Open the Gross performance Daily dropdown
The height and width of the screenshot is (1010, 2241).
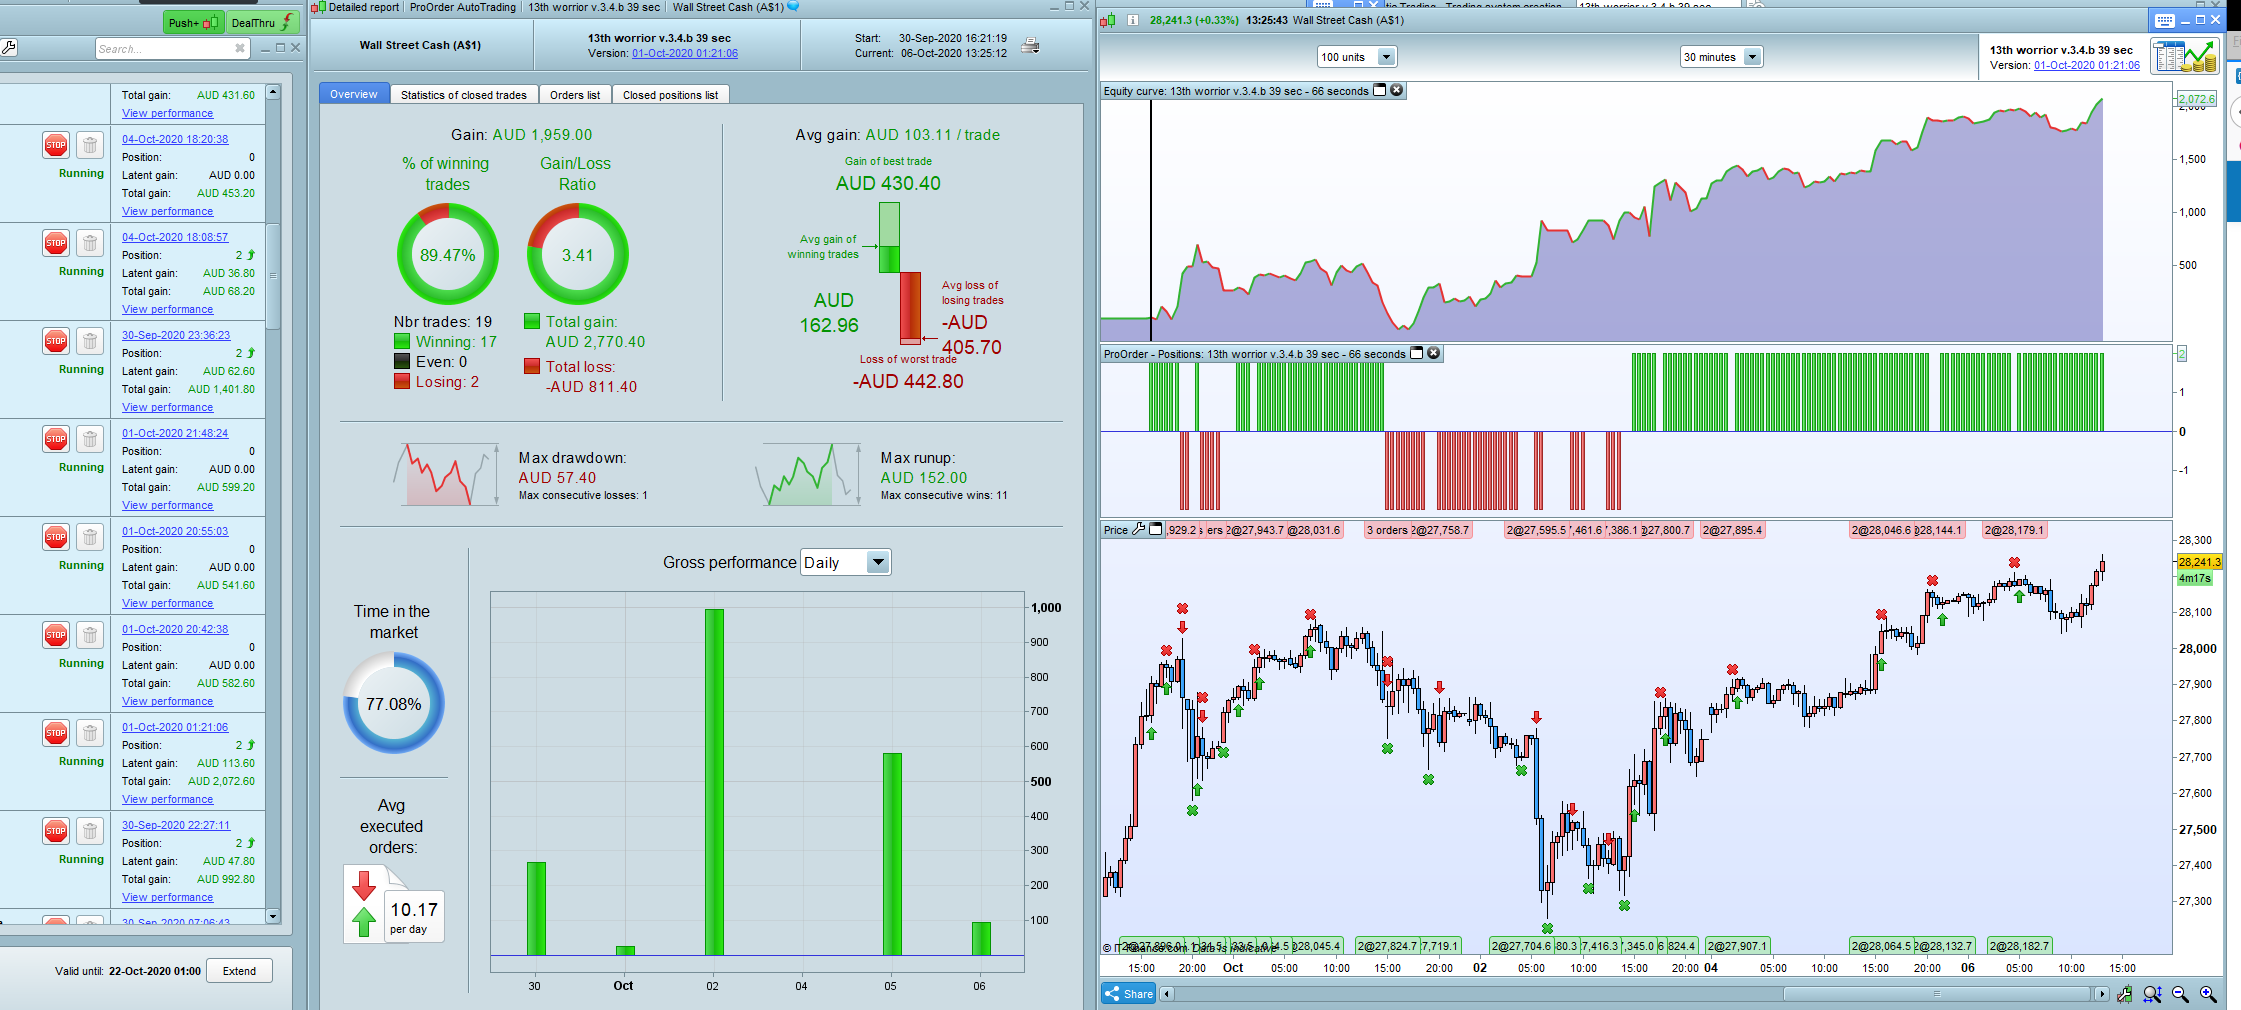tap(845, 563)
